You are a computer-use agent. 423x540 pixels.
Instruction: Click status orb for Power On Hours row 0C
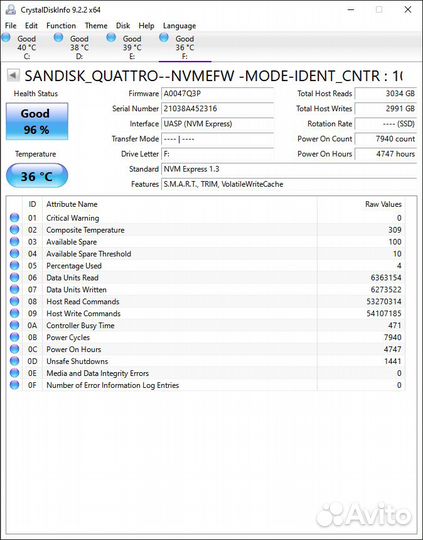pos(14,349)
